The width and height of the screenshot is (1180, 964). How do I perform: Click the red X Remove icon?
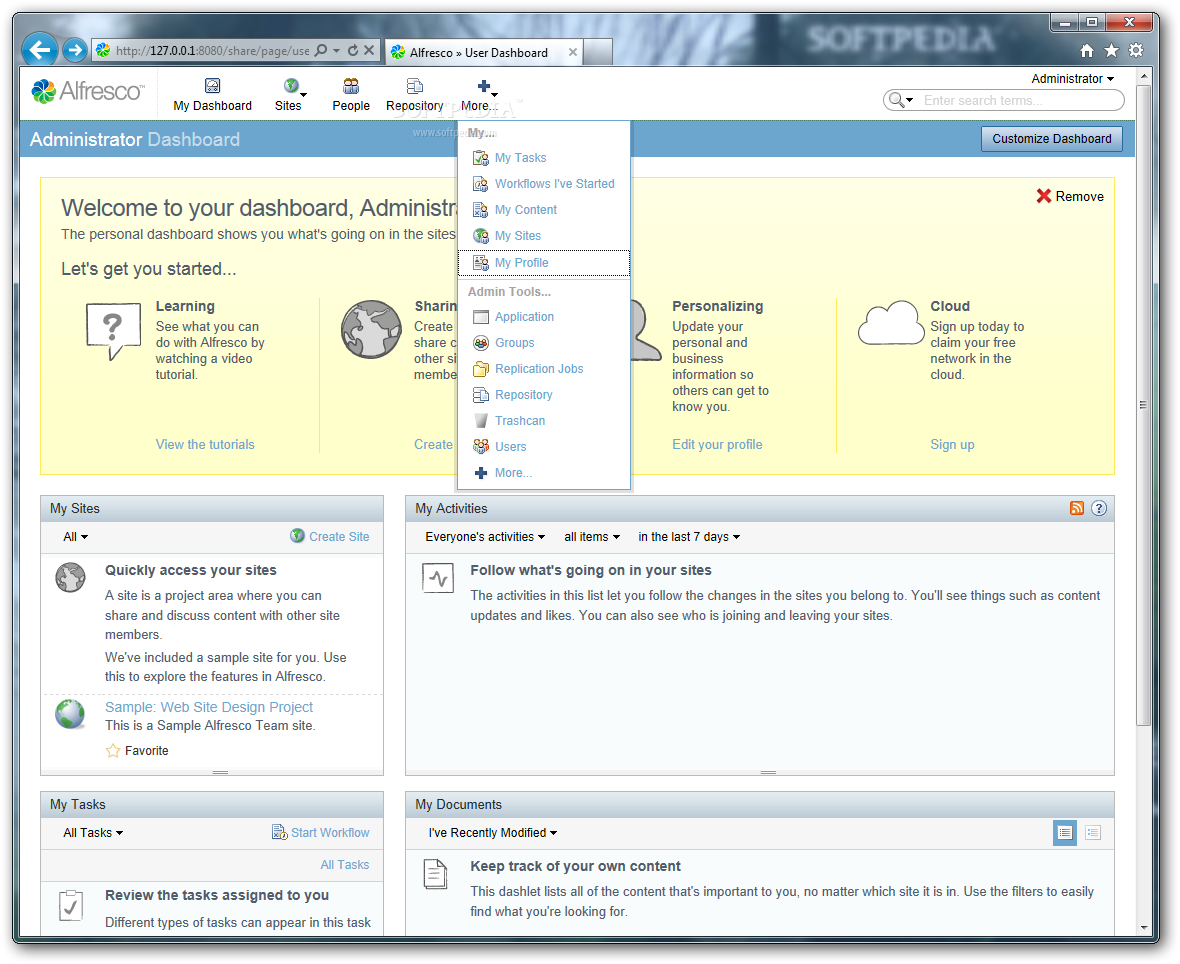coord(1044,196)
